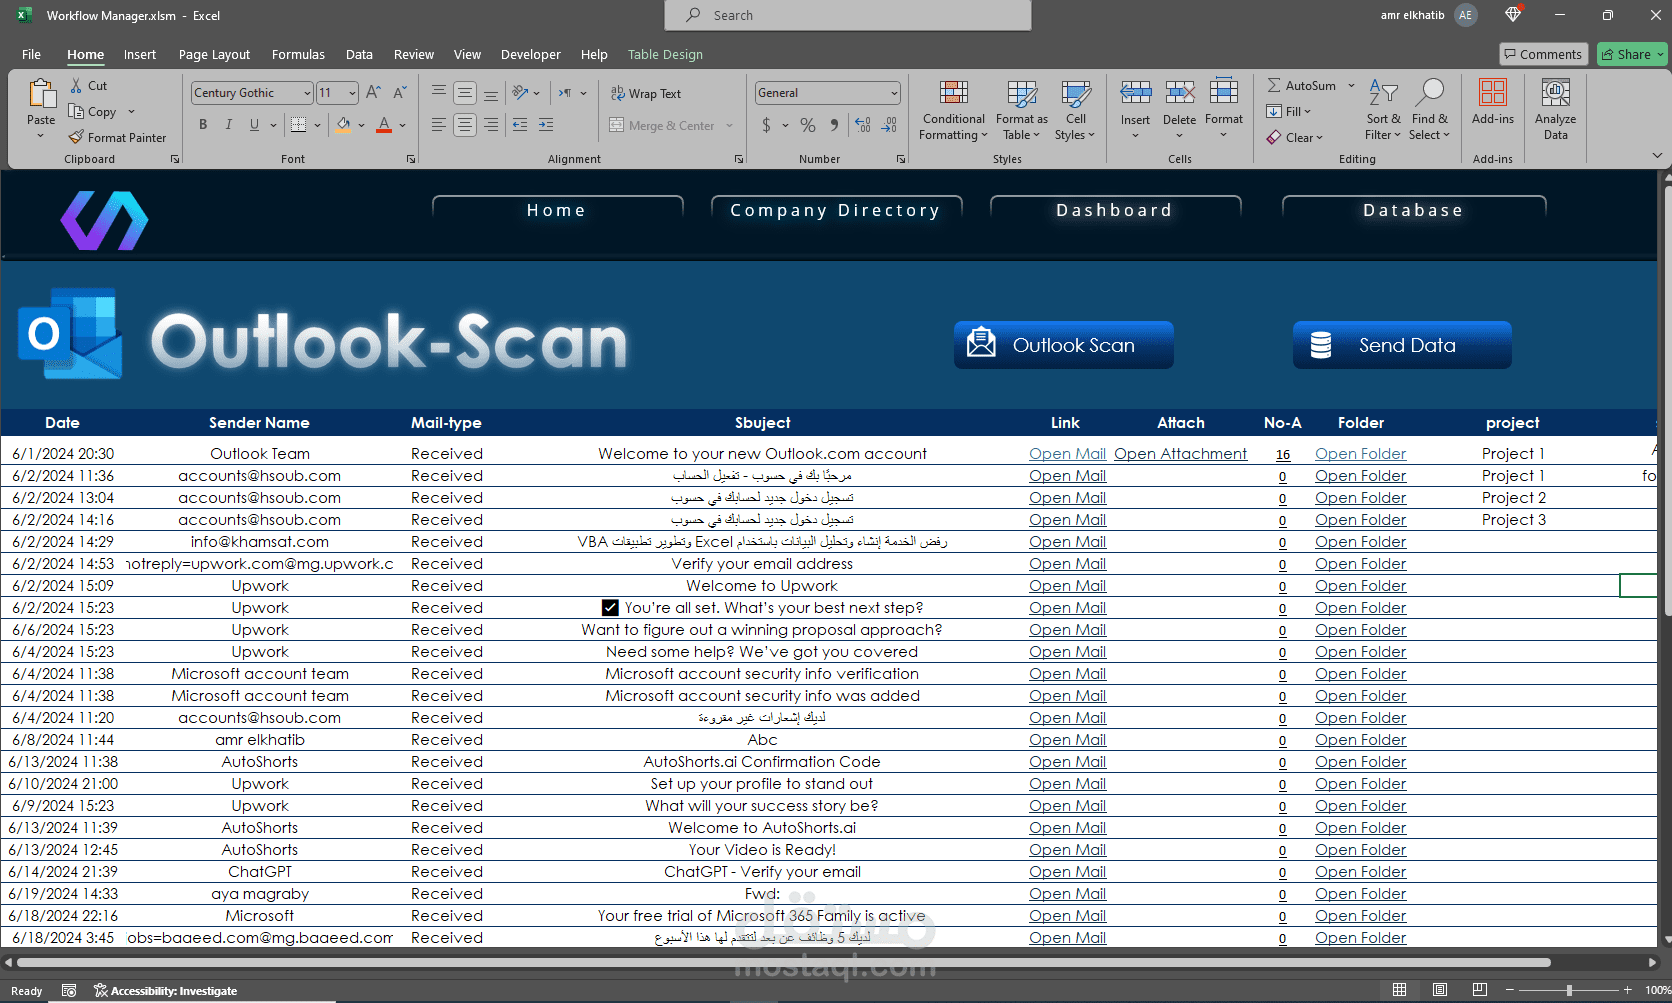Toggle Underline formatting

tap(254, 125)
